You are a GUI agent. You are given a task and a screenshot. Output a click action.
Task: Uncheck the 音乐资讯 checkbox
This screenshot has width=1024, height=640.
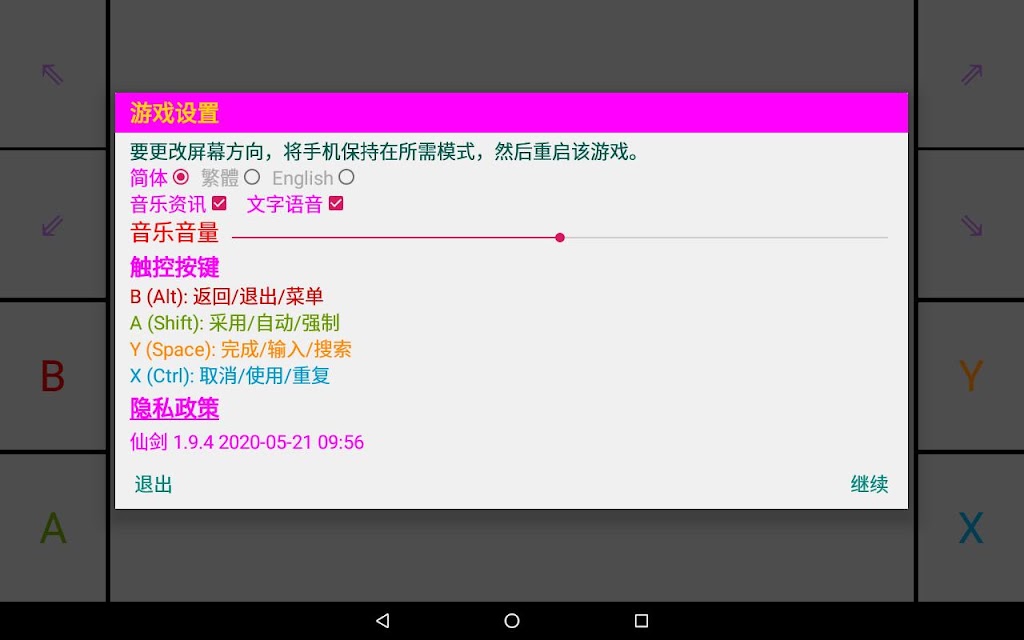point(219,204)
